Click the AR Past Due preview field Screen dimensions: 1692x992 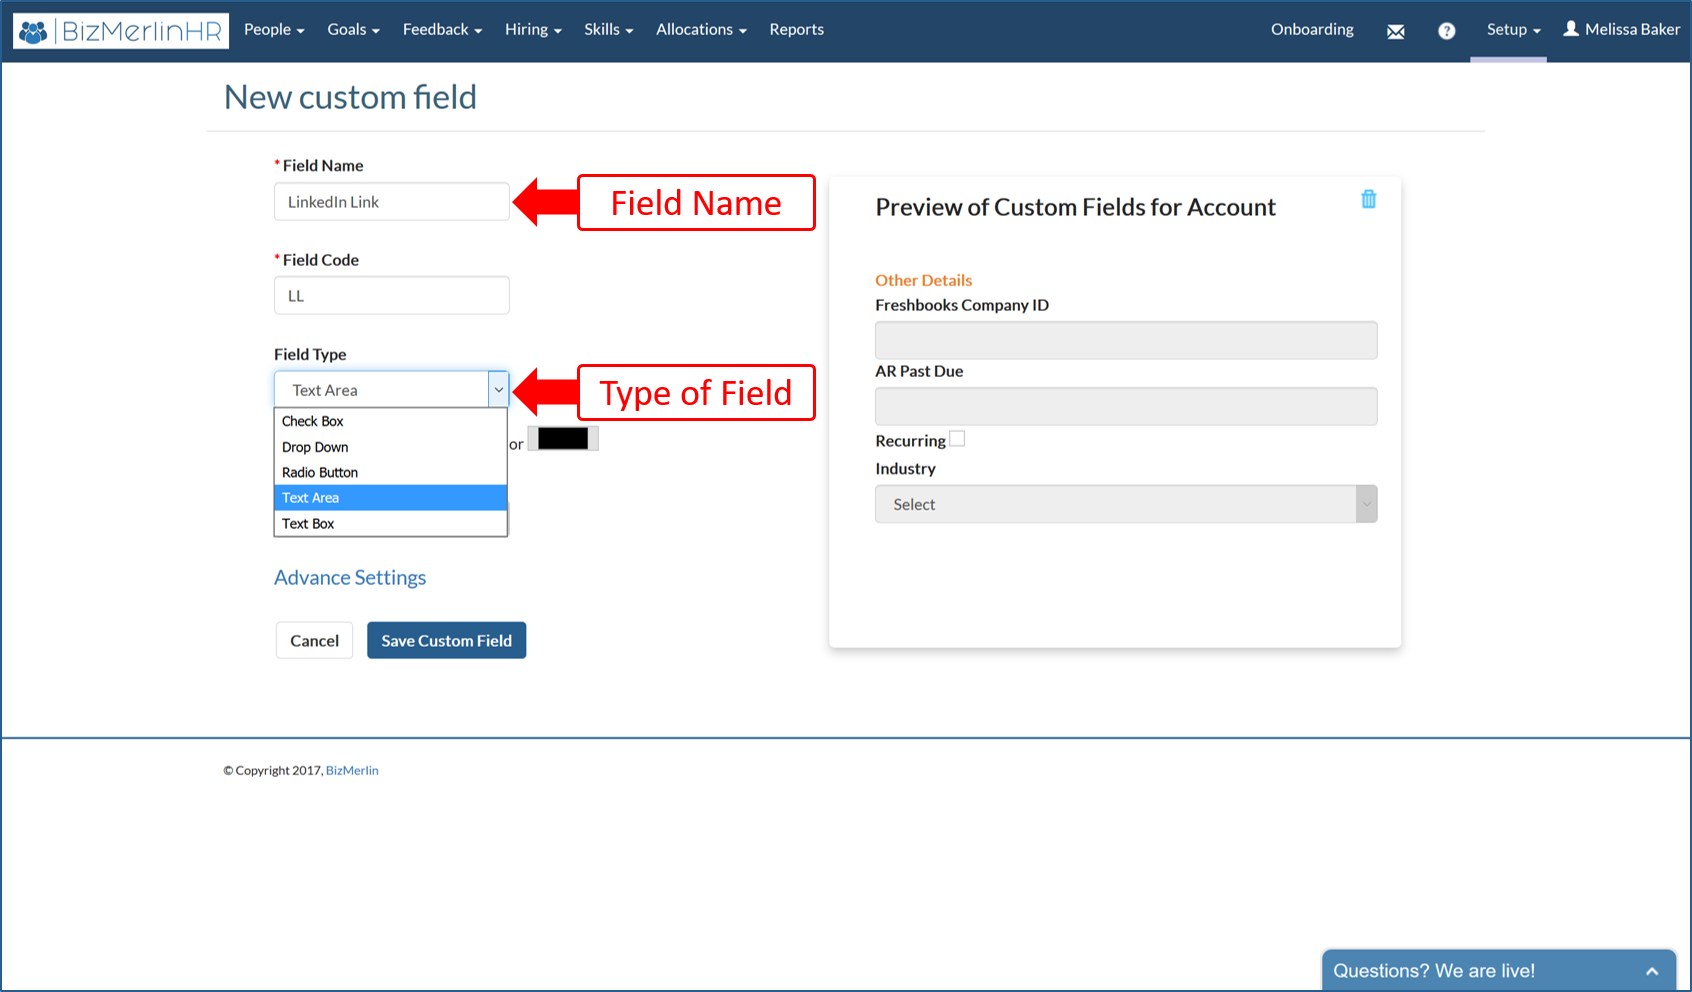click(x=1126, y=406)
